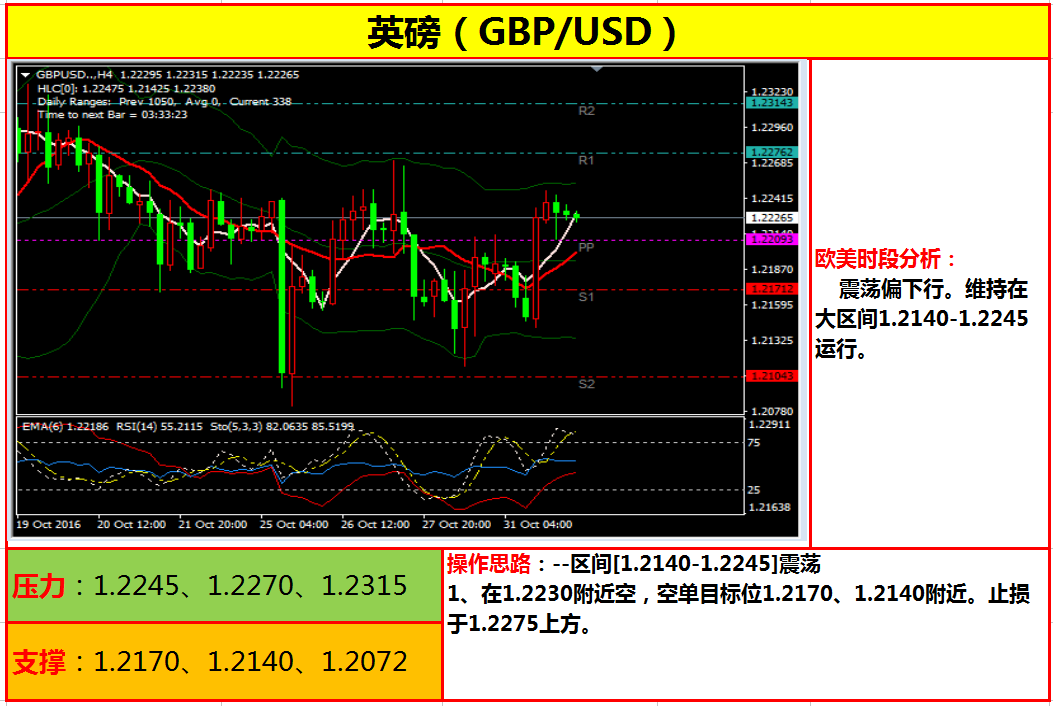Click the 1.22911 indicator scale value
Viewport: 1053px width, 706px height.
click(x=770, y=425)
